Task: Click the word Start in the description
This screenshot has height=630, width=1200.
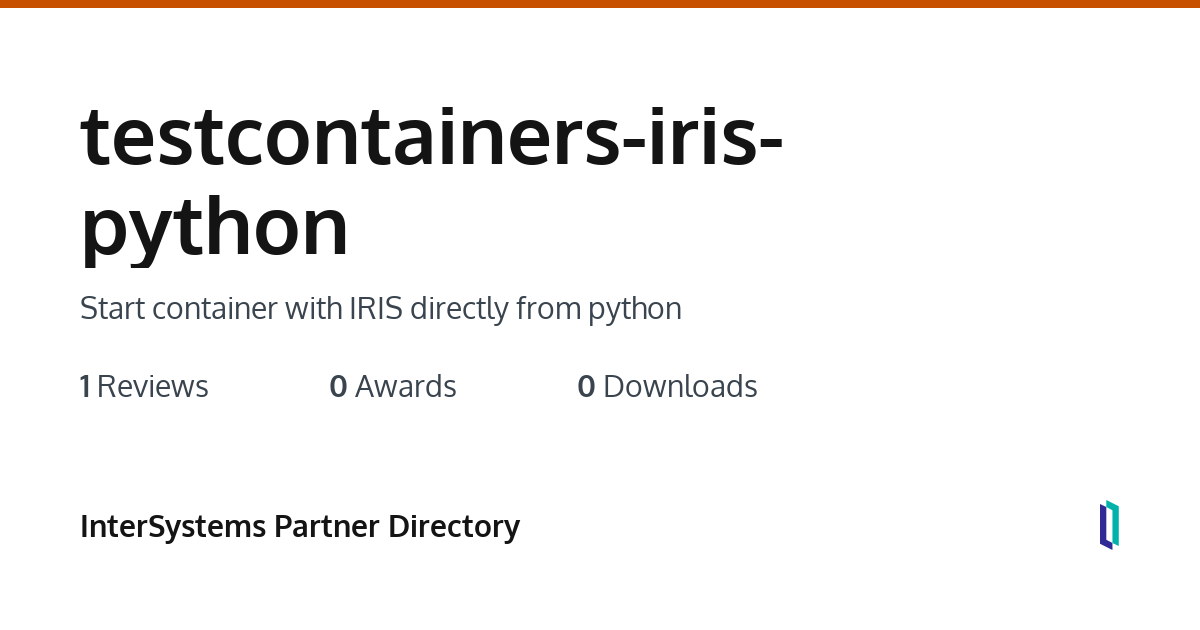Action: (112, 309)
